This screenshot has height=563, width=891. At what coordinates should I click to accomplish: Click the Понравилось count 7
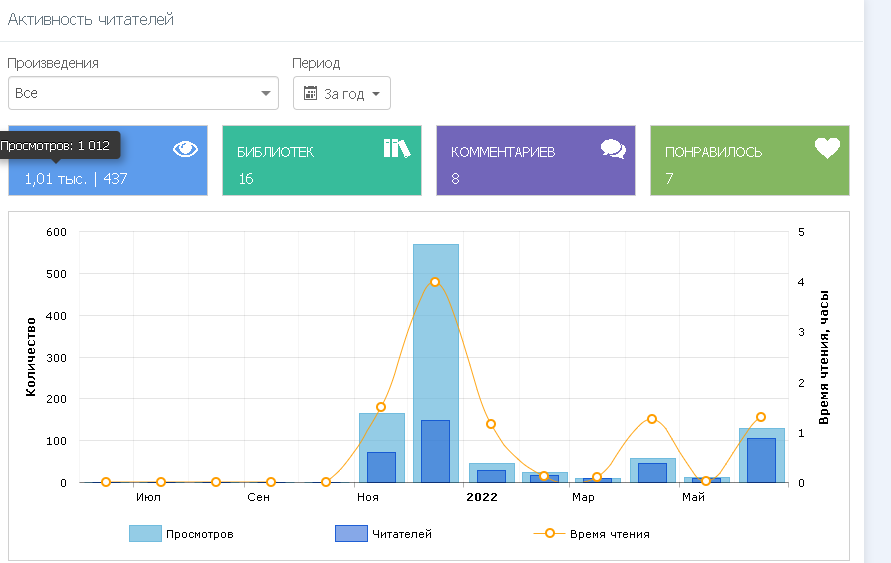tap(669, 179)
